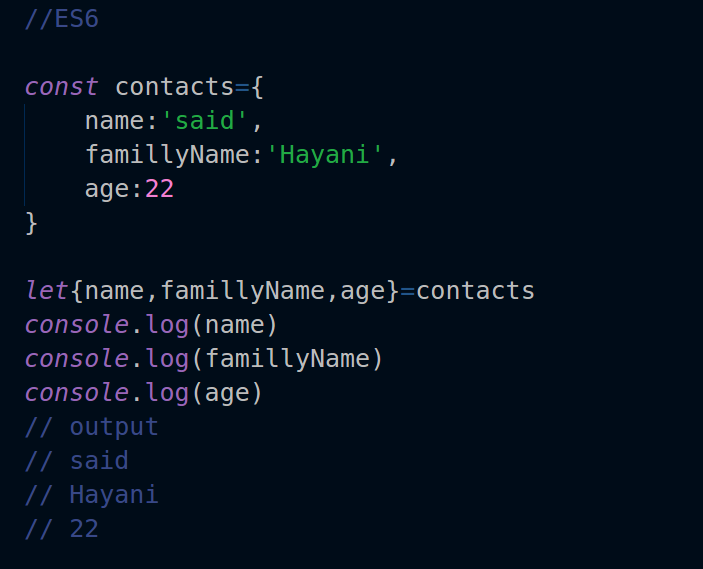Click the const keyword

tap(62, 87)
